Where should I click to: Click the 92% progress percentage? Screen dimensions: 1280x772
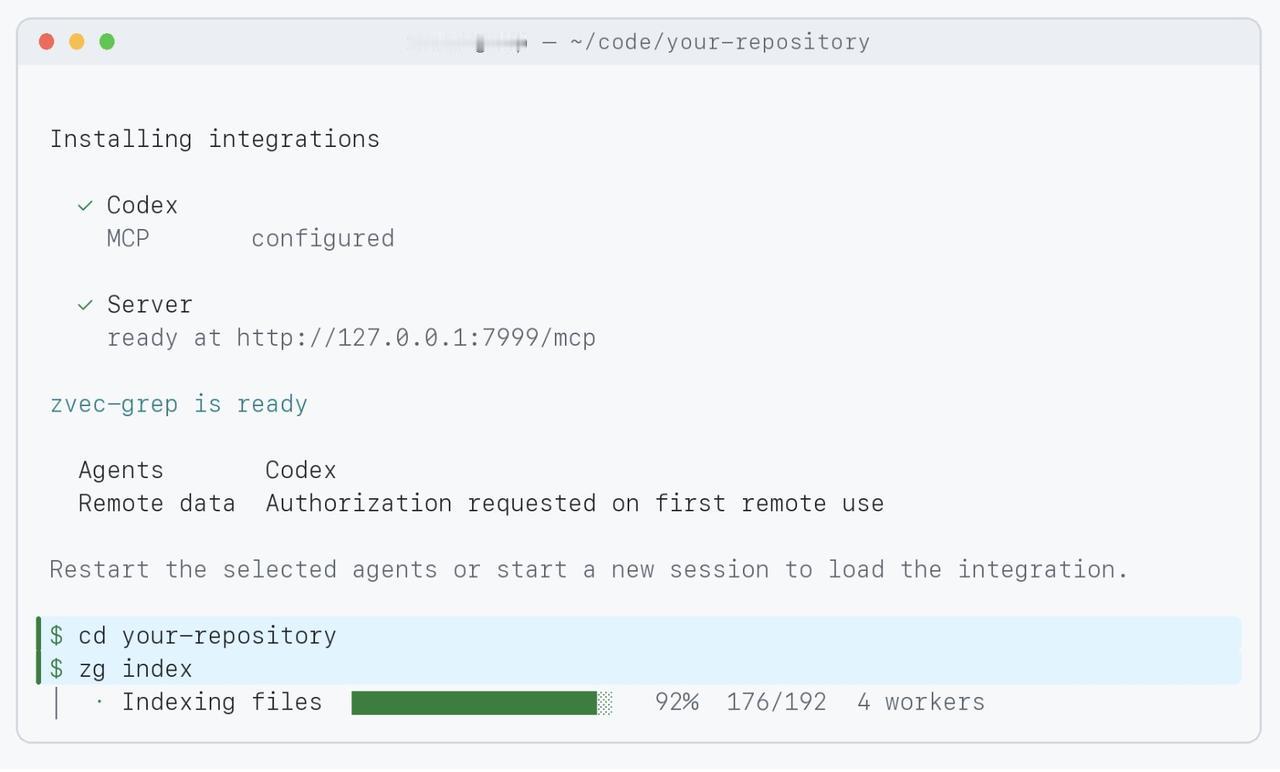[x=677, y=702]
